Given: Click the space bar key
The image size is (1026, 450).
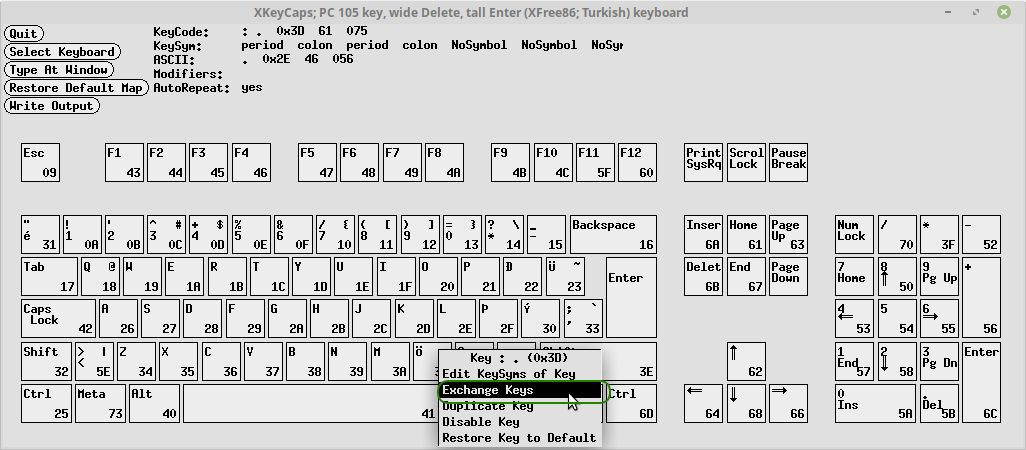Looking at the screenshot, I should (310, 404).
